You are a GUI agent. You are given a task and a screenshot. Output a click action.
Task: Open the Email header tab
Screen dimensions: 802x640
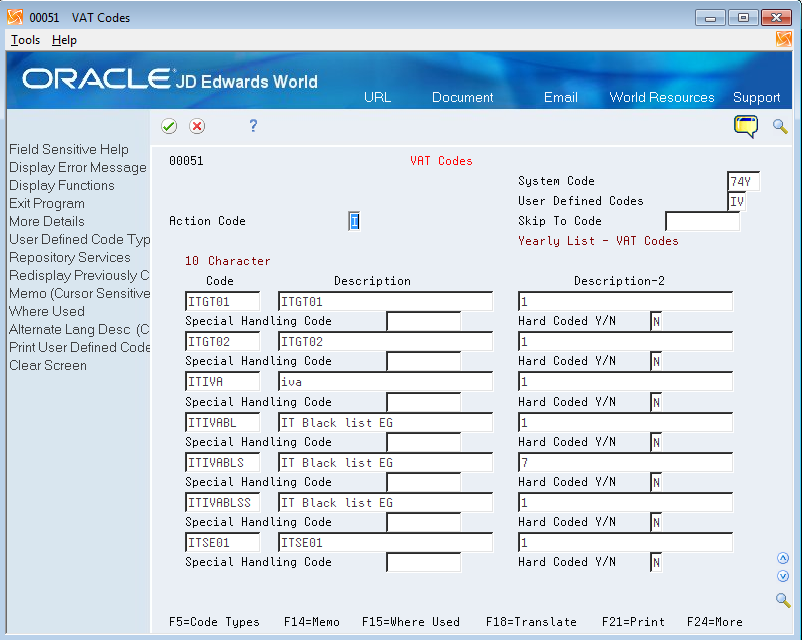(x=561, y=97)
